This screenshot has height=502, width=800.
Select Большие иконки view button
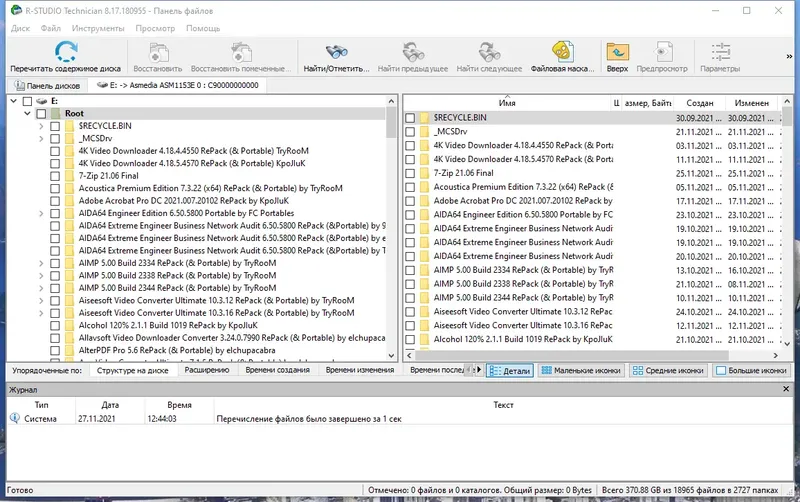751,370
